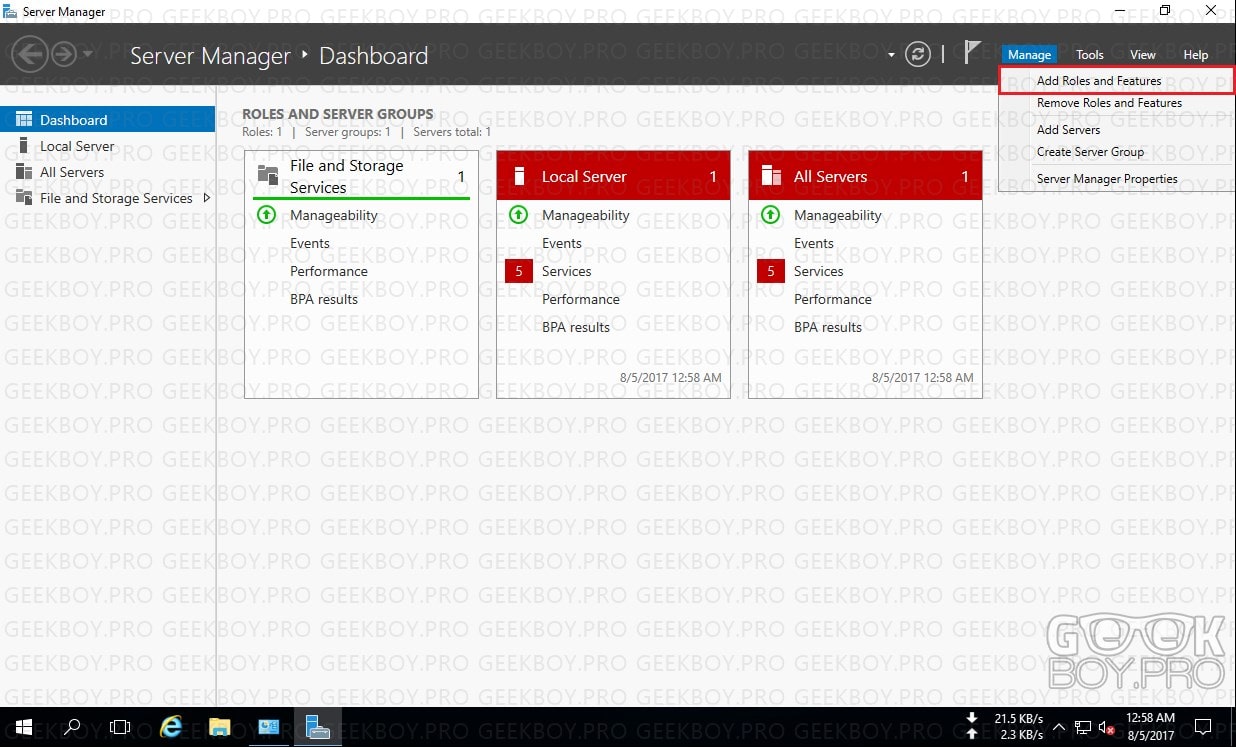
Task: Click the red Services count badge in Local Server
Action: (518, 271)
